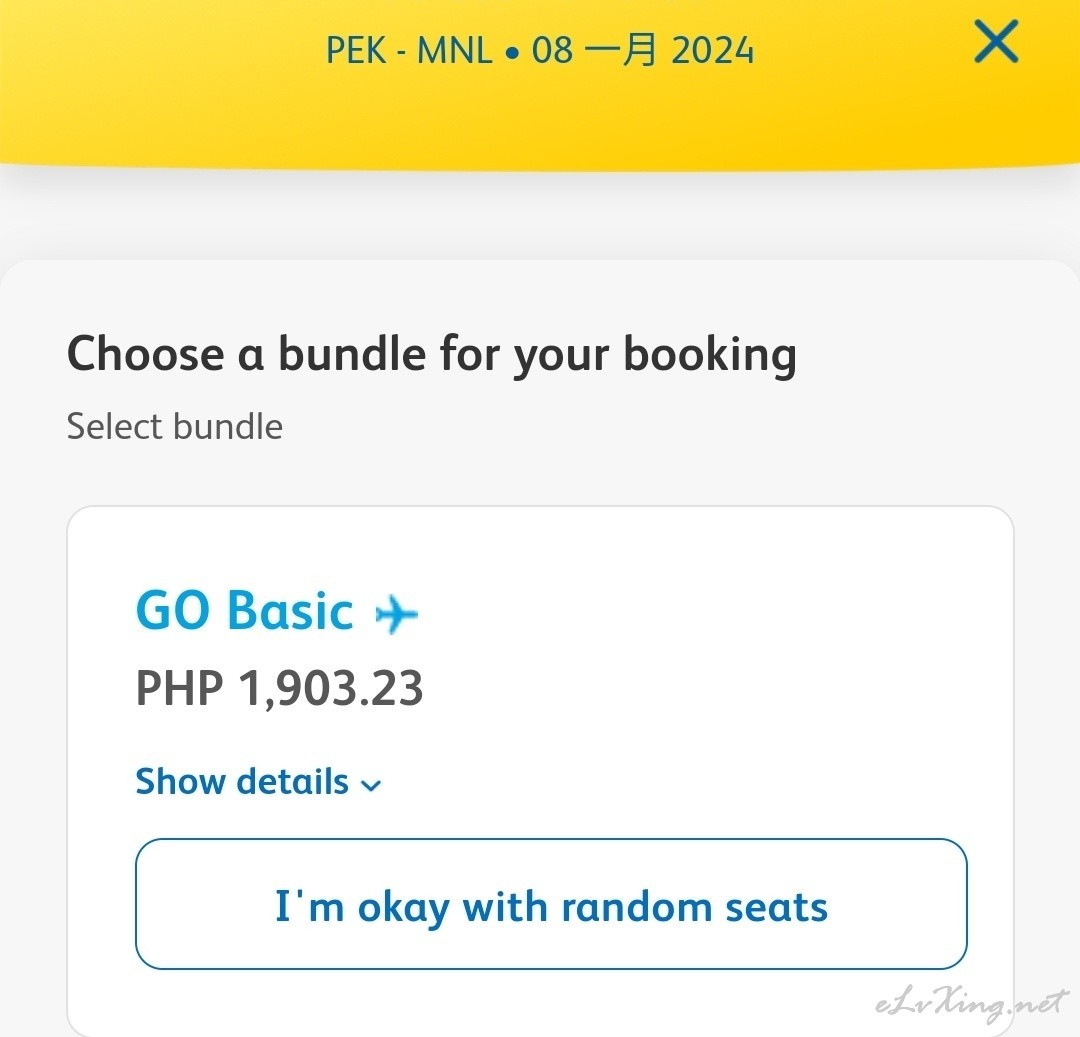Select the 08 一月 2024 flight date
The width and height of the screenshot is (1080, 1037).
pyautogui.click(x=643, y=50)
